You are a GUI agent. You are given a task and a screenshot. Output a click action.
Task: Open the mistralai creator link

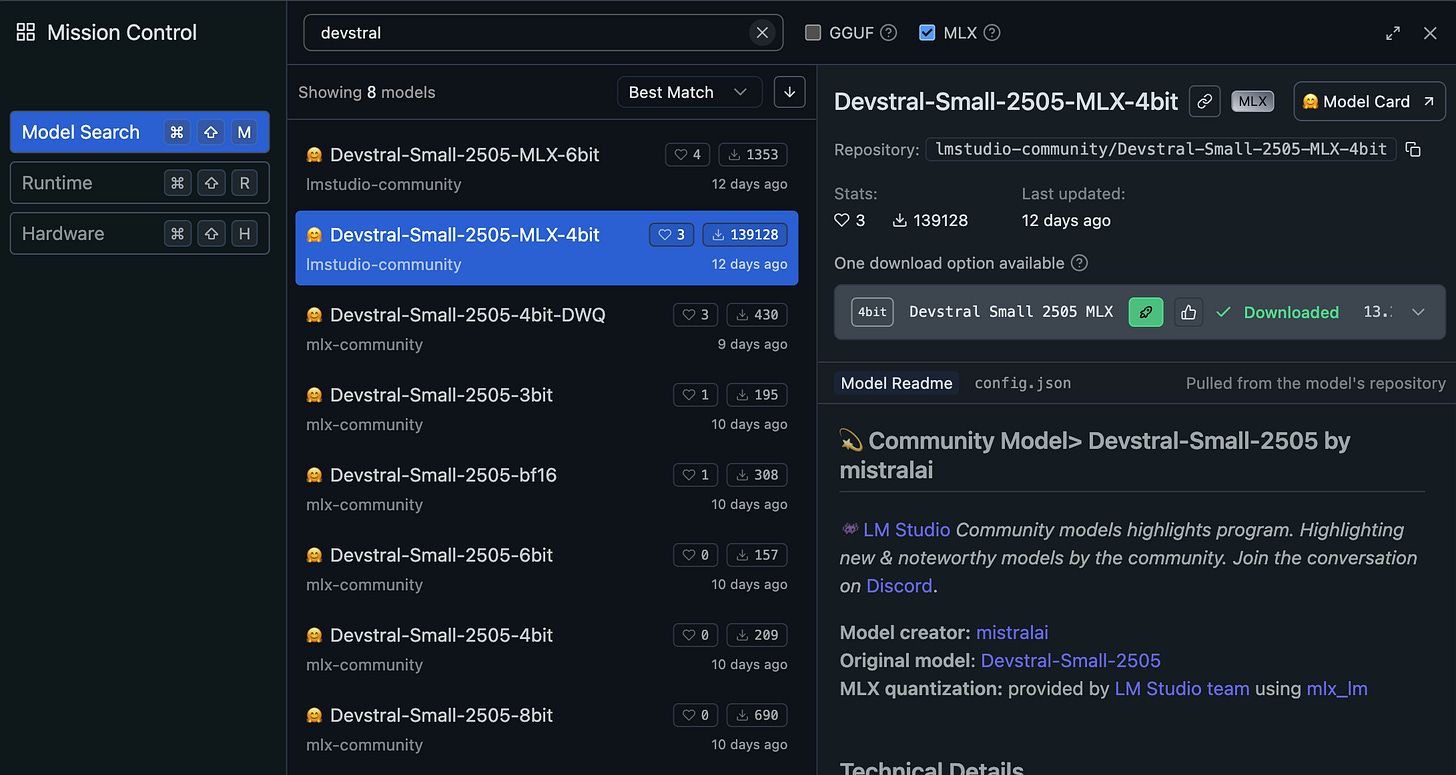click(x=1012, y=633)
